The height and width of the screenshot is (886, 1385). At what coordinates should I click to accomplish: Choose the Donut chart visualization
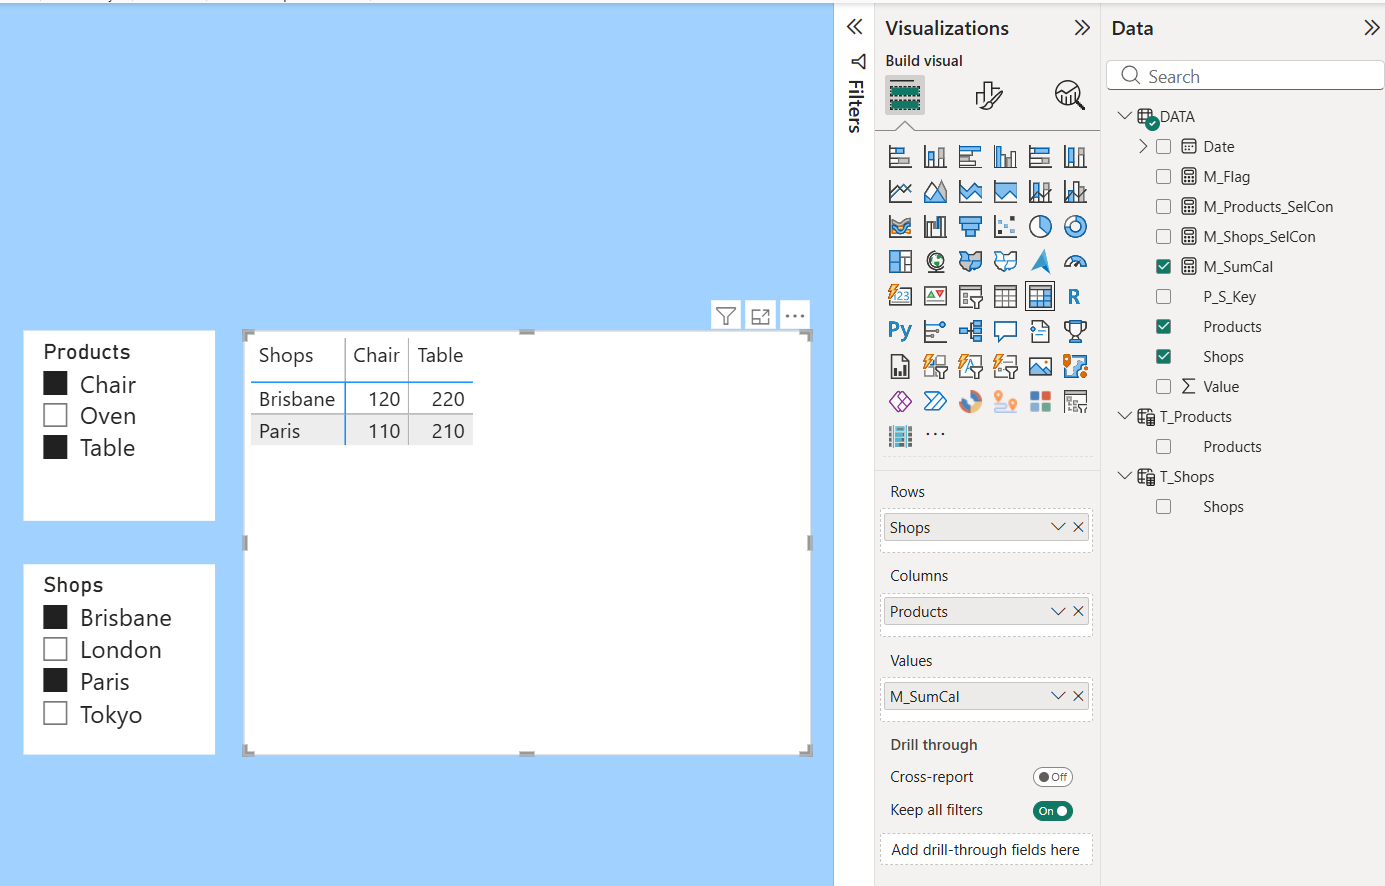coord(1075,226)
